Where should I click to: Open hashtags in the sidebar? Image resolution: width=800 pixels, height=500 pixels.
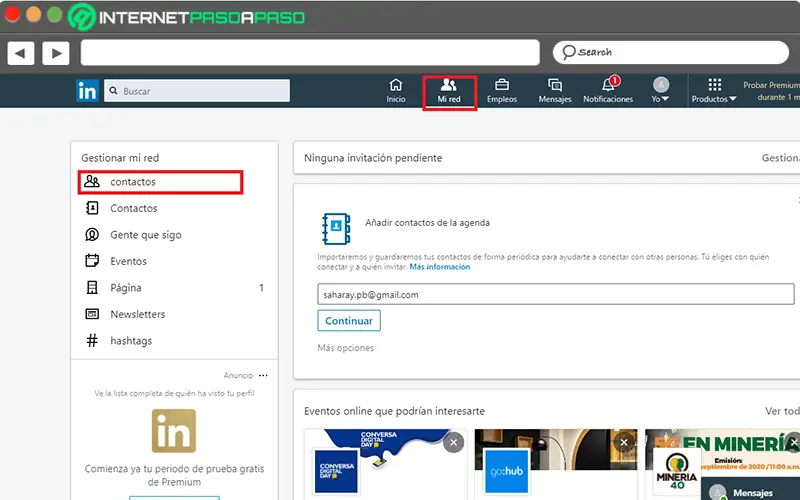[x=131, y=341]
